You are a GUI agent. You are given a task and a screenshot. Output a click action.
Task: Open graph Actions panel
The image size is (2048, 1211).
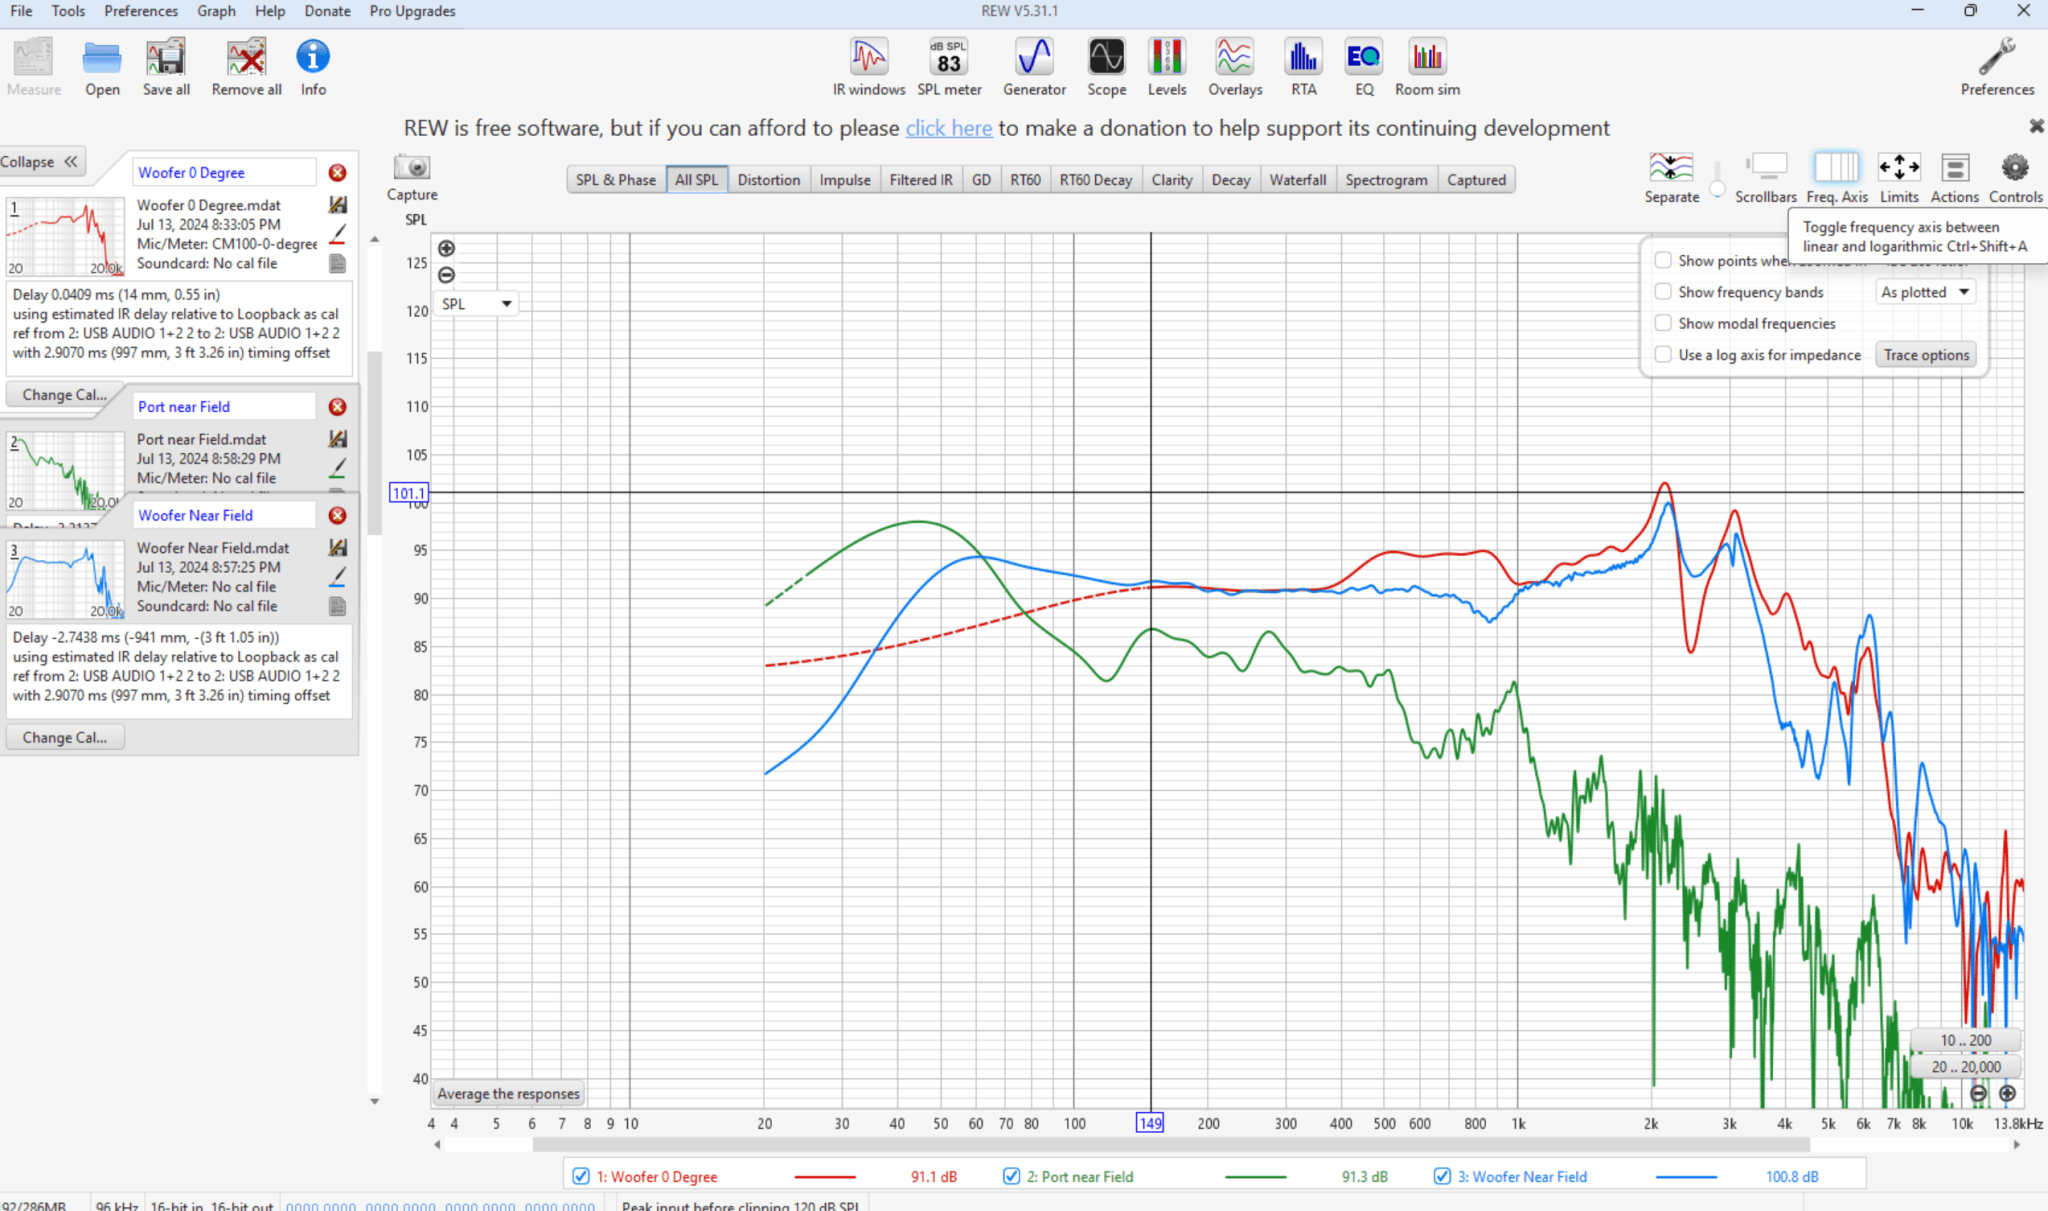click(x=1955, y=178)
